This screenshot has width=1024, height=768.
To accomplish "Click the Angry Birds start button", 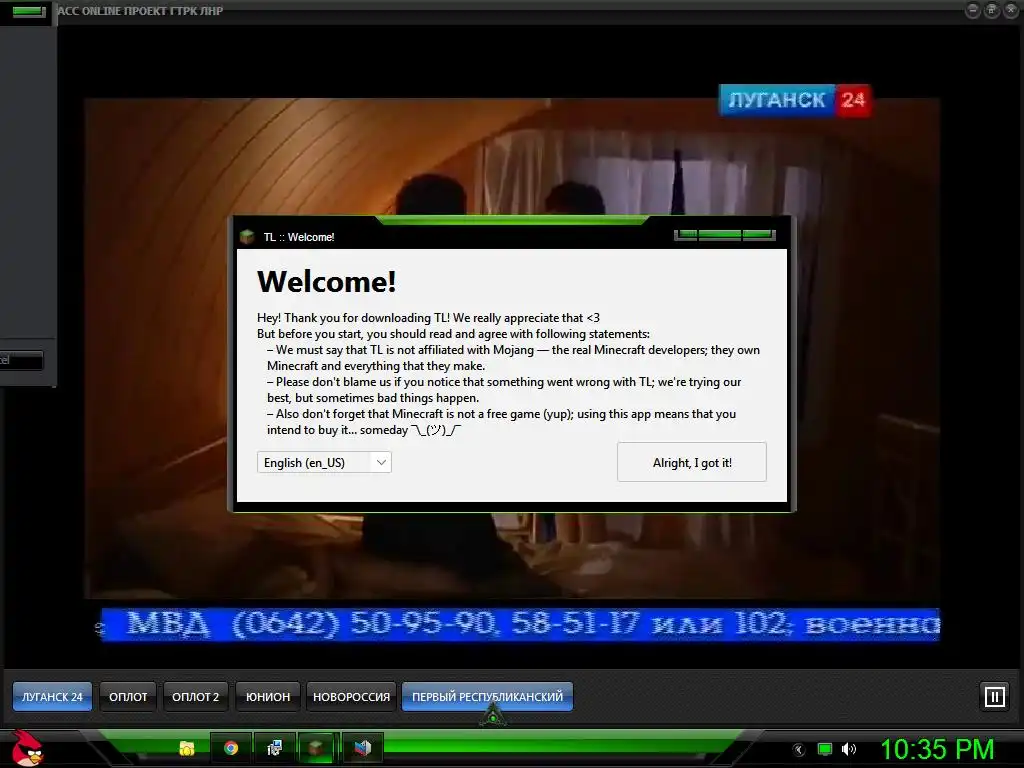I will (27, 748).
